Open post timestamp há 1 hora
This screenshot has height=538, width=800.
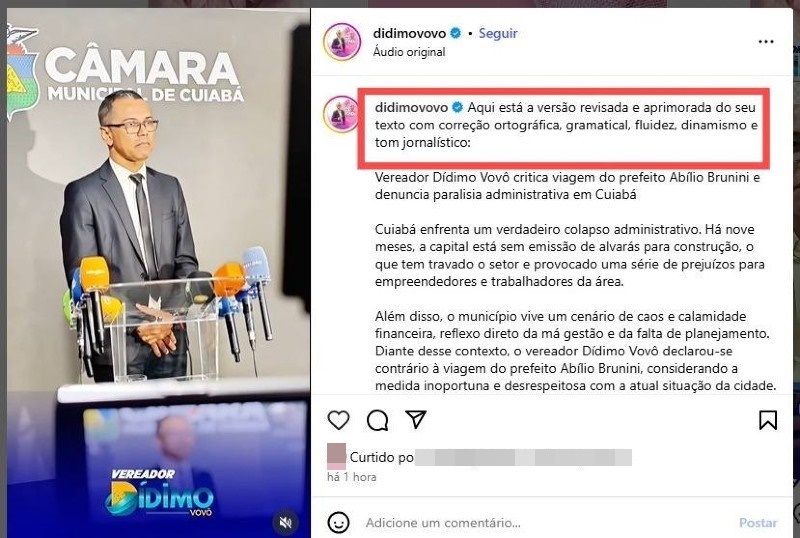[352, 477]
